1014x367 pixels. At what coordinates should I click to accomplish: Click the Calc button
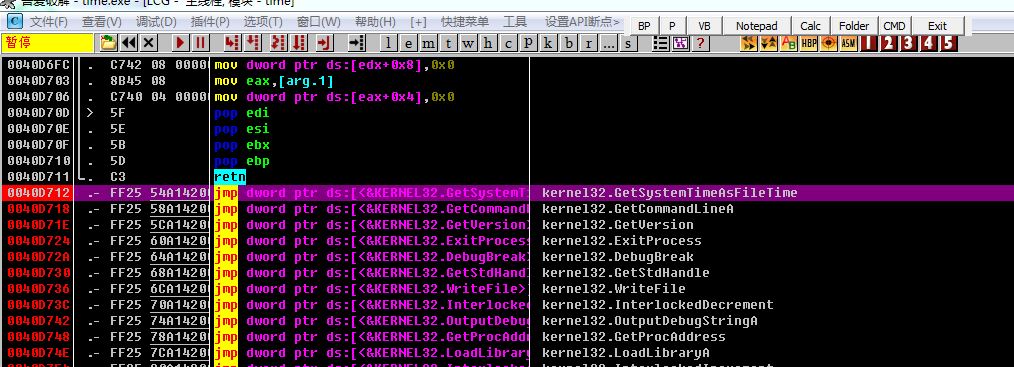[x=810, y=26]
